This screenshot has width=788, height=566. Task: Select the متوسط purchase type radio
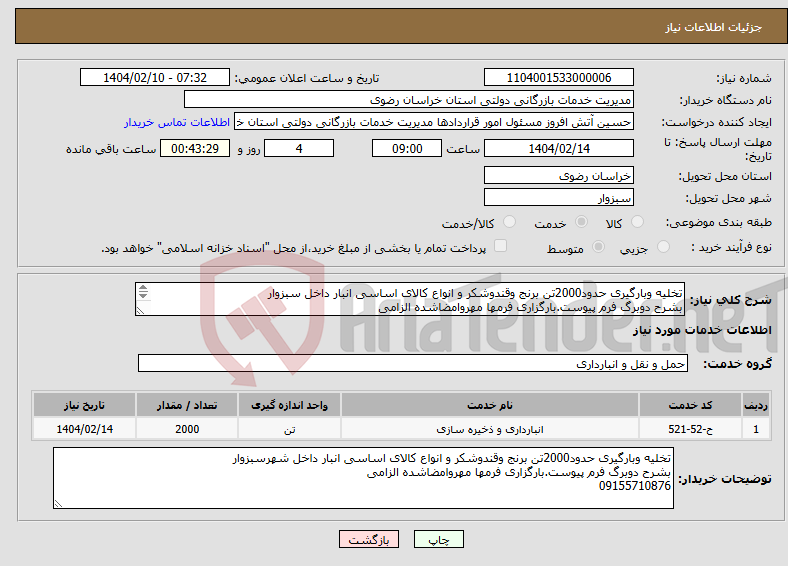pos(598,246)
